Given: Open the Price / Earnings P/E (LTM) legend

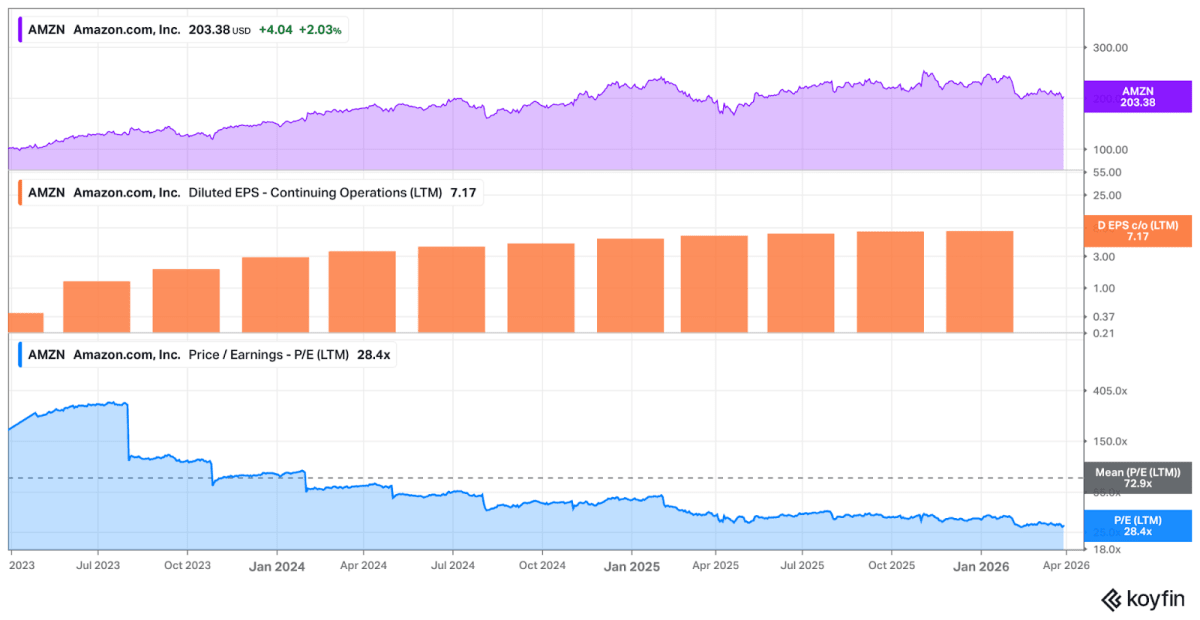Looking at the screenshot, I should 206,355.
